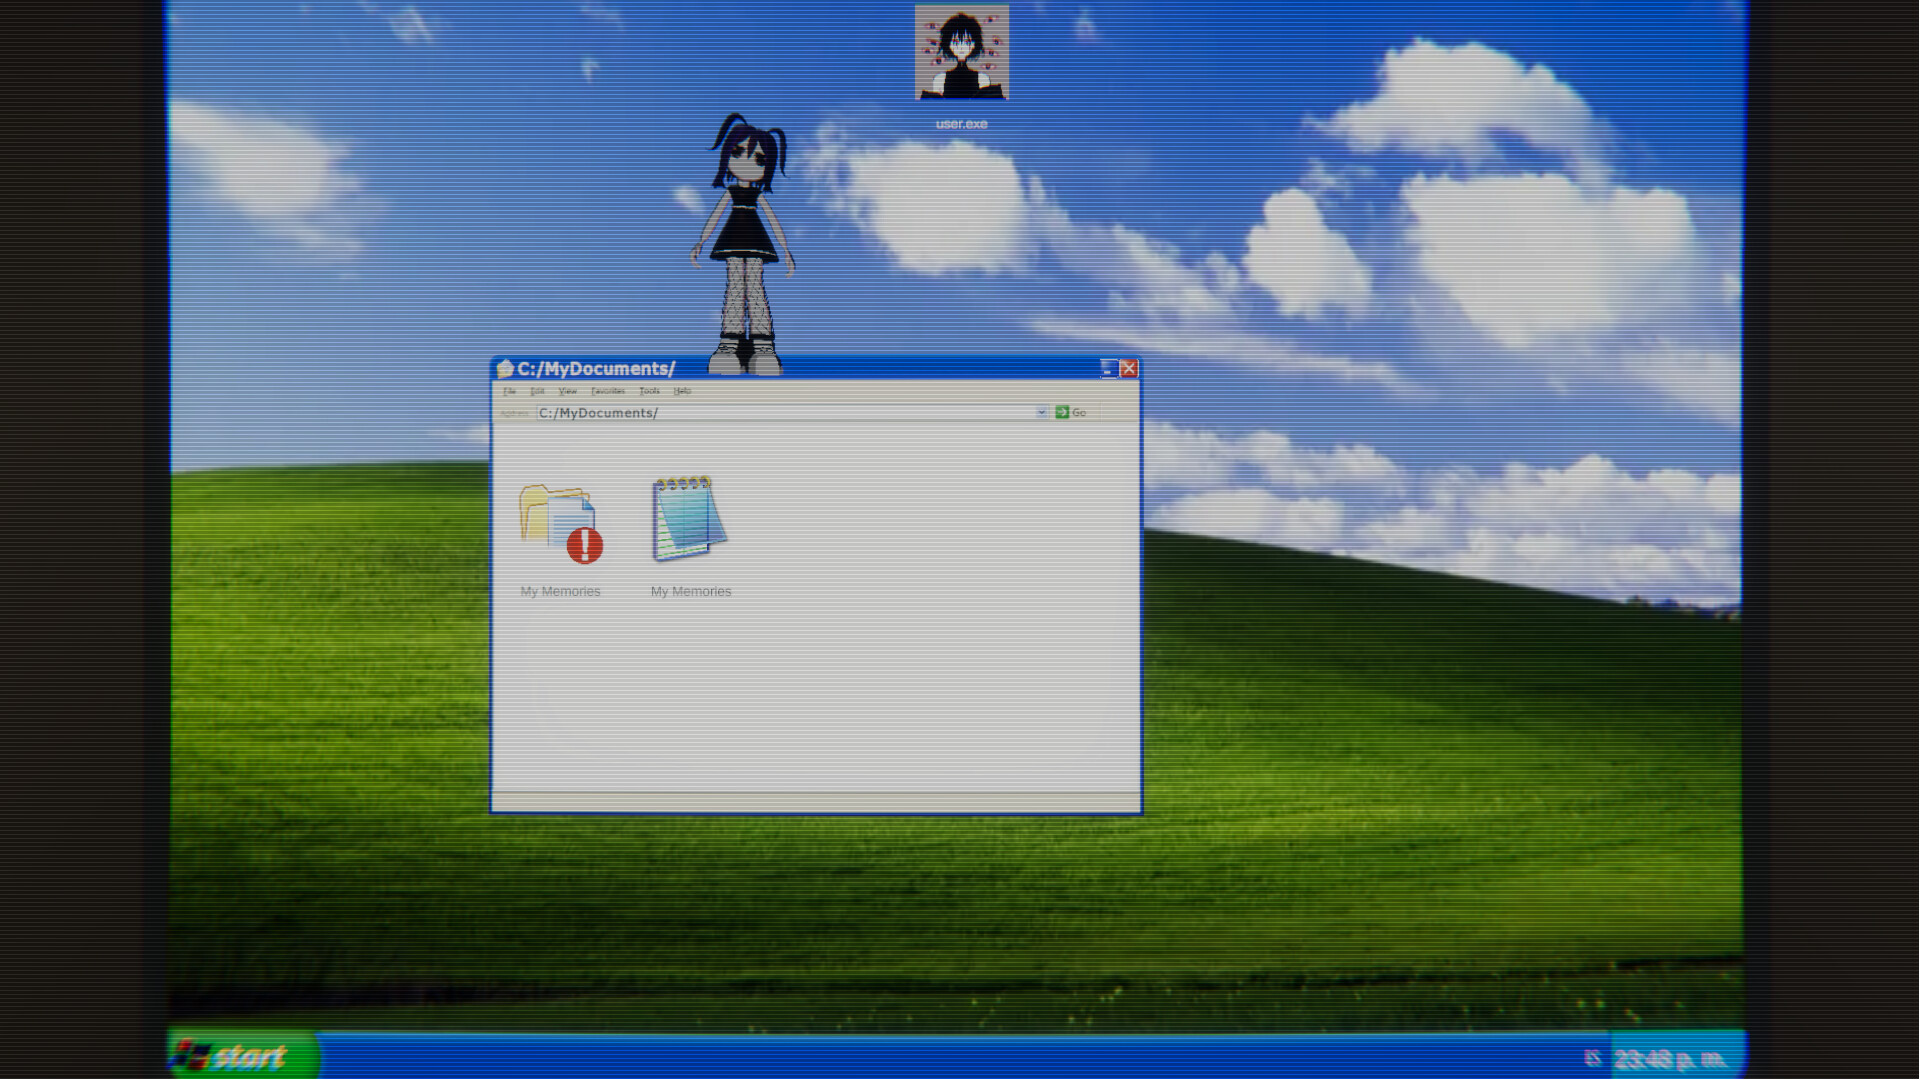Open the My Memories folder with warning badge

560,525
